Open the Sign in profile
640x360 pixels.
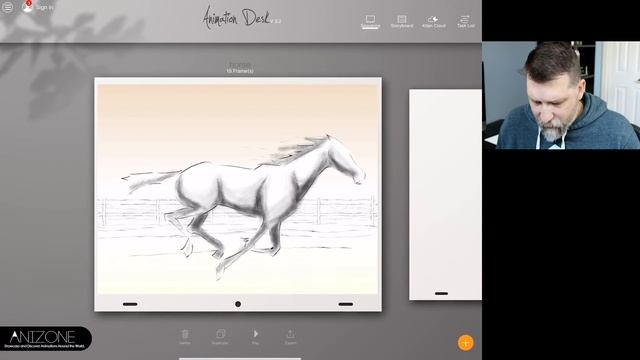38,7
